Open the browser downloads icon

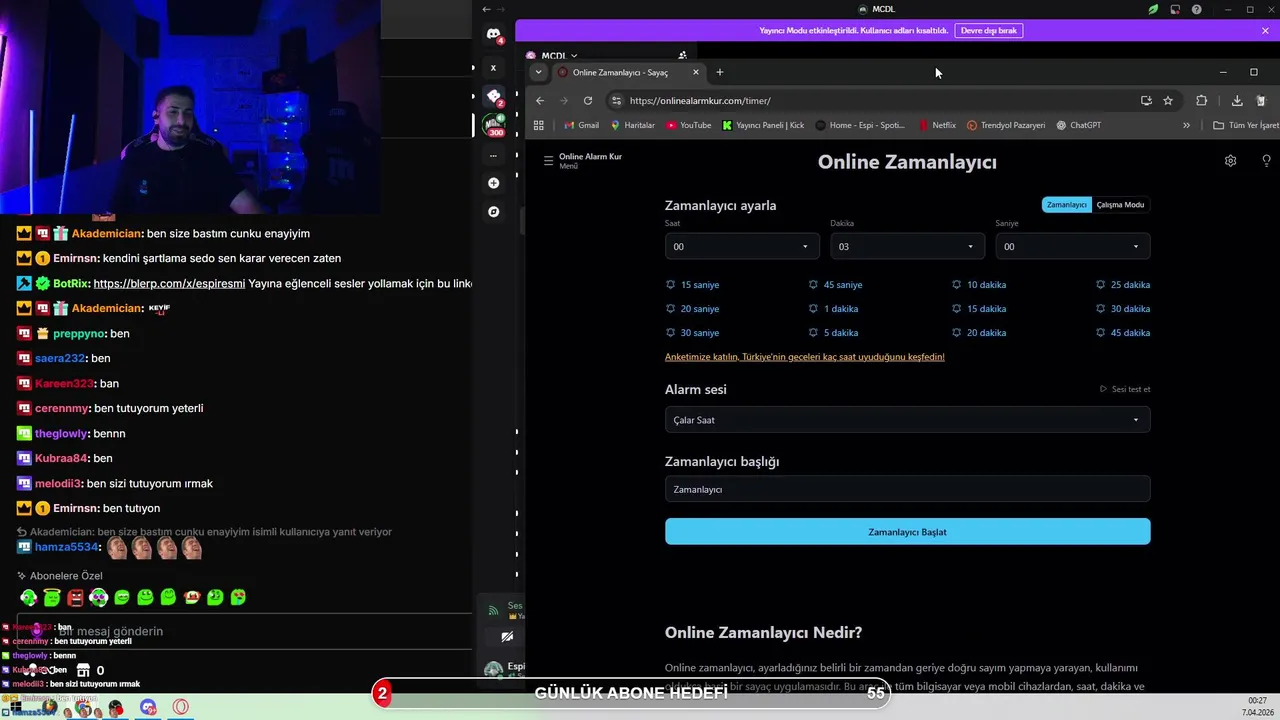tap(1237, 100)
